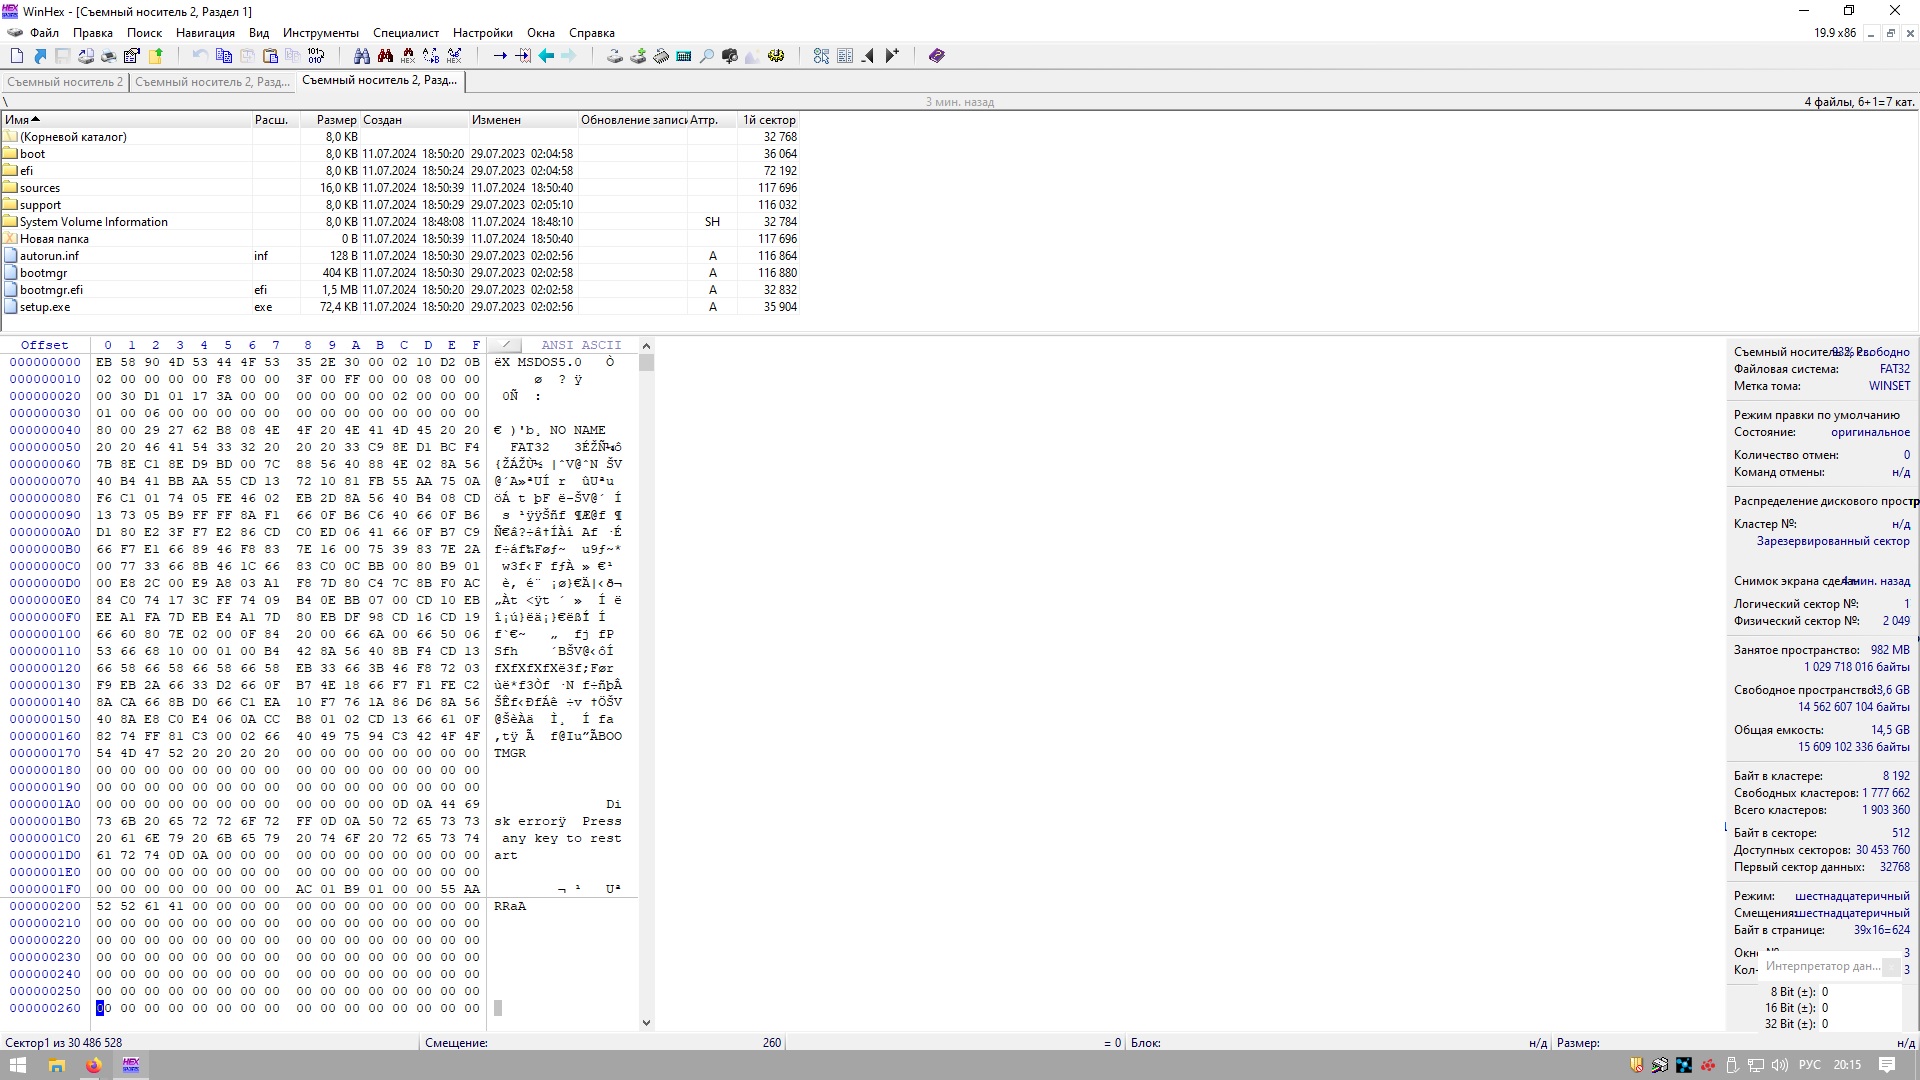1920x1080 pixels.
Task: Click the ANSI ASCII column header
Action: coord(581,345)
